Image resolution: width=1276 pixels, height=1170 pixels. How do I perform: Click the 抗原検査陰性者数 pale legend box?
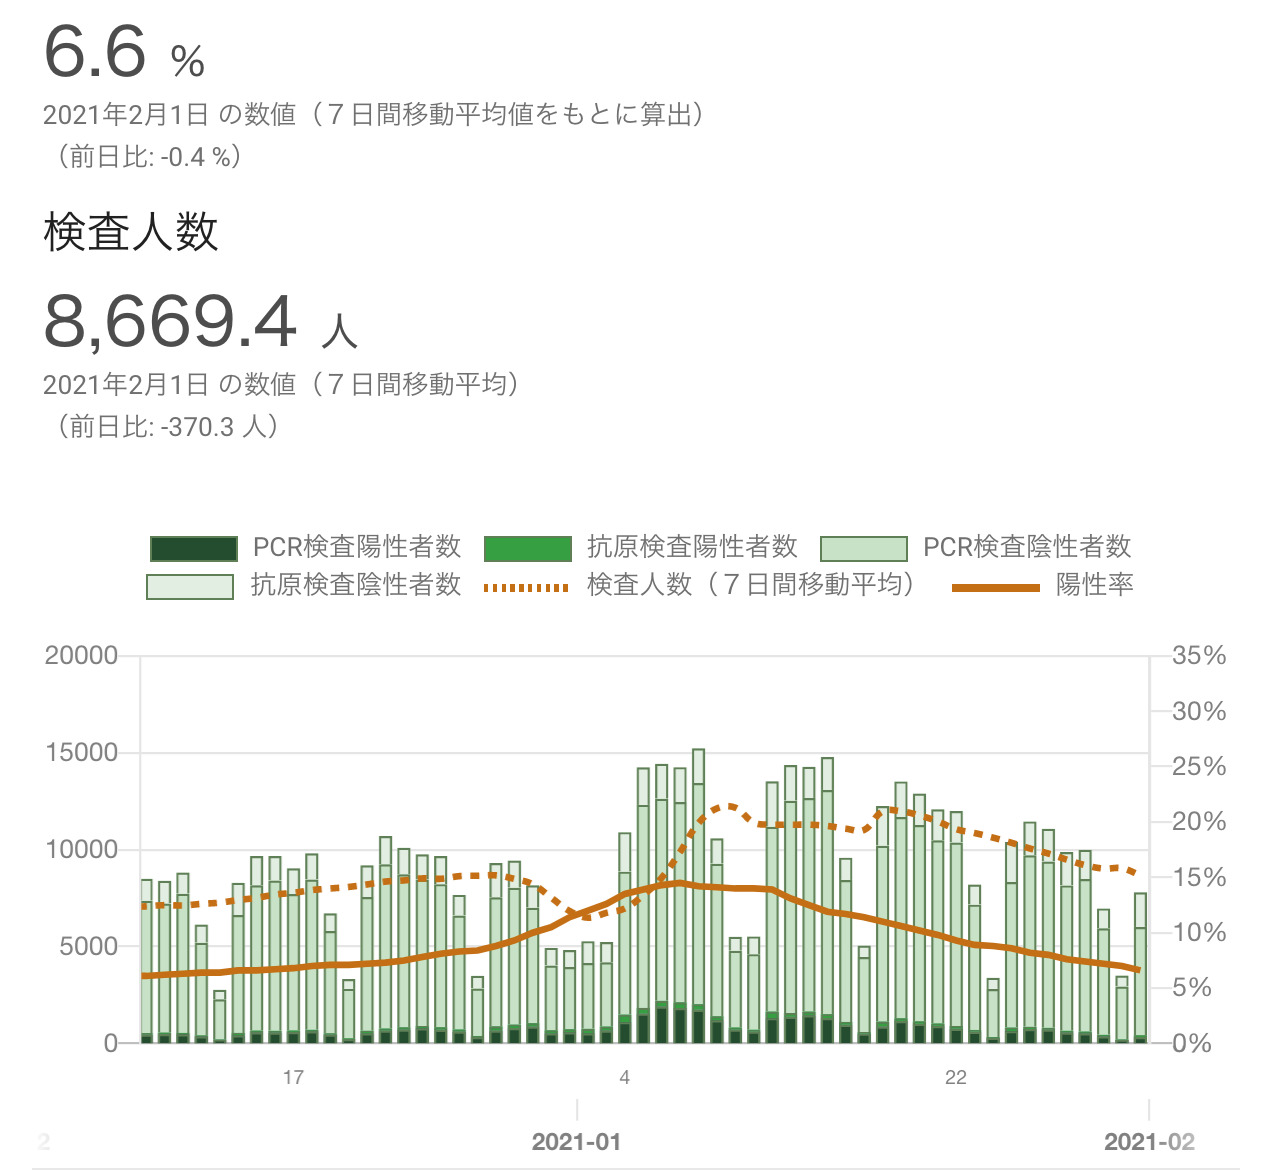[x=190, y=586]
